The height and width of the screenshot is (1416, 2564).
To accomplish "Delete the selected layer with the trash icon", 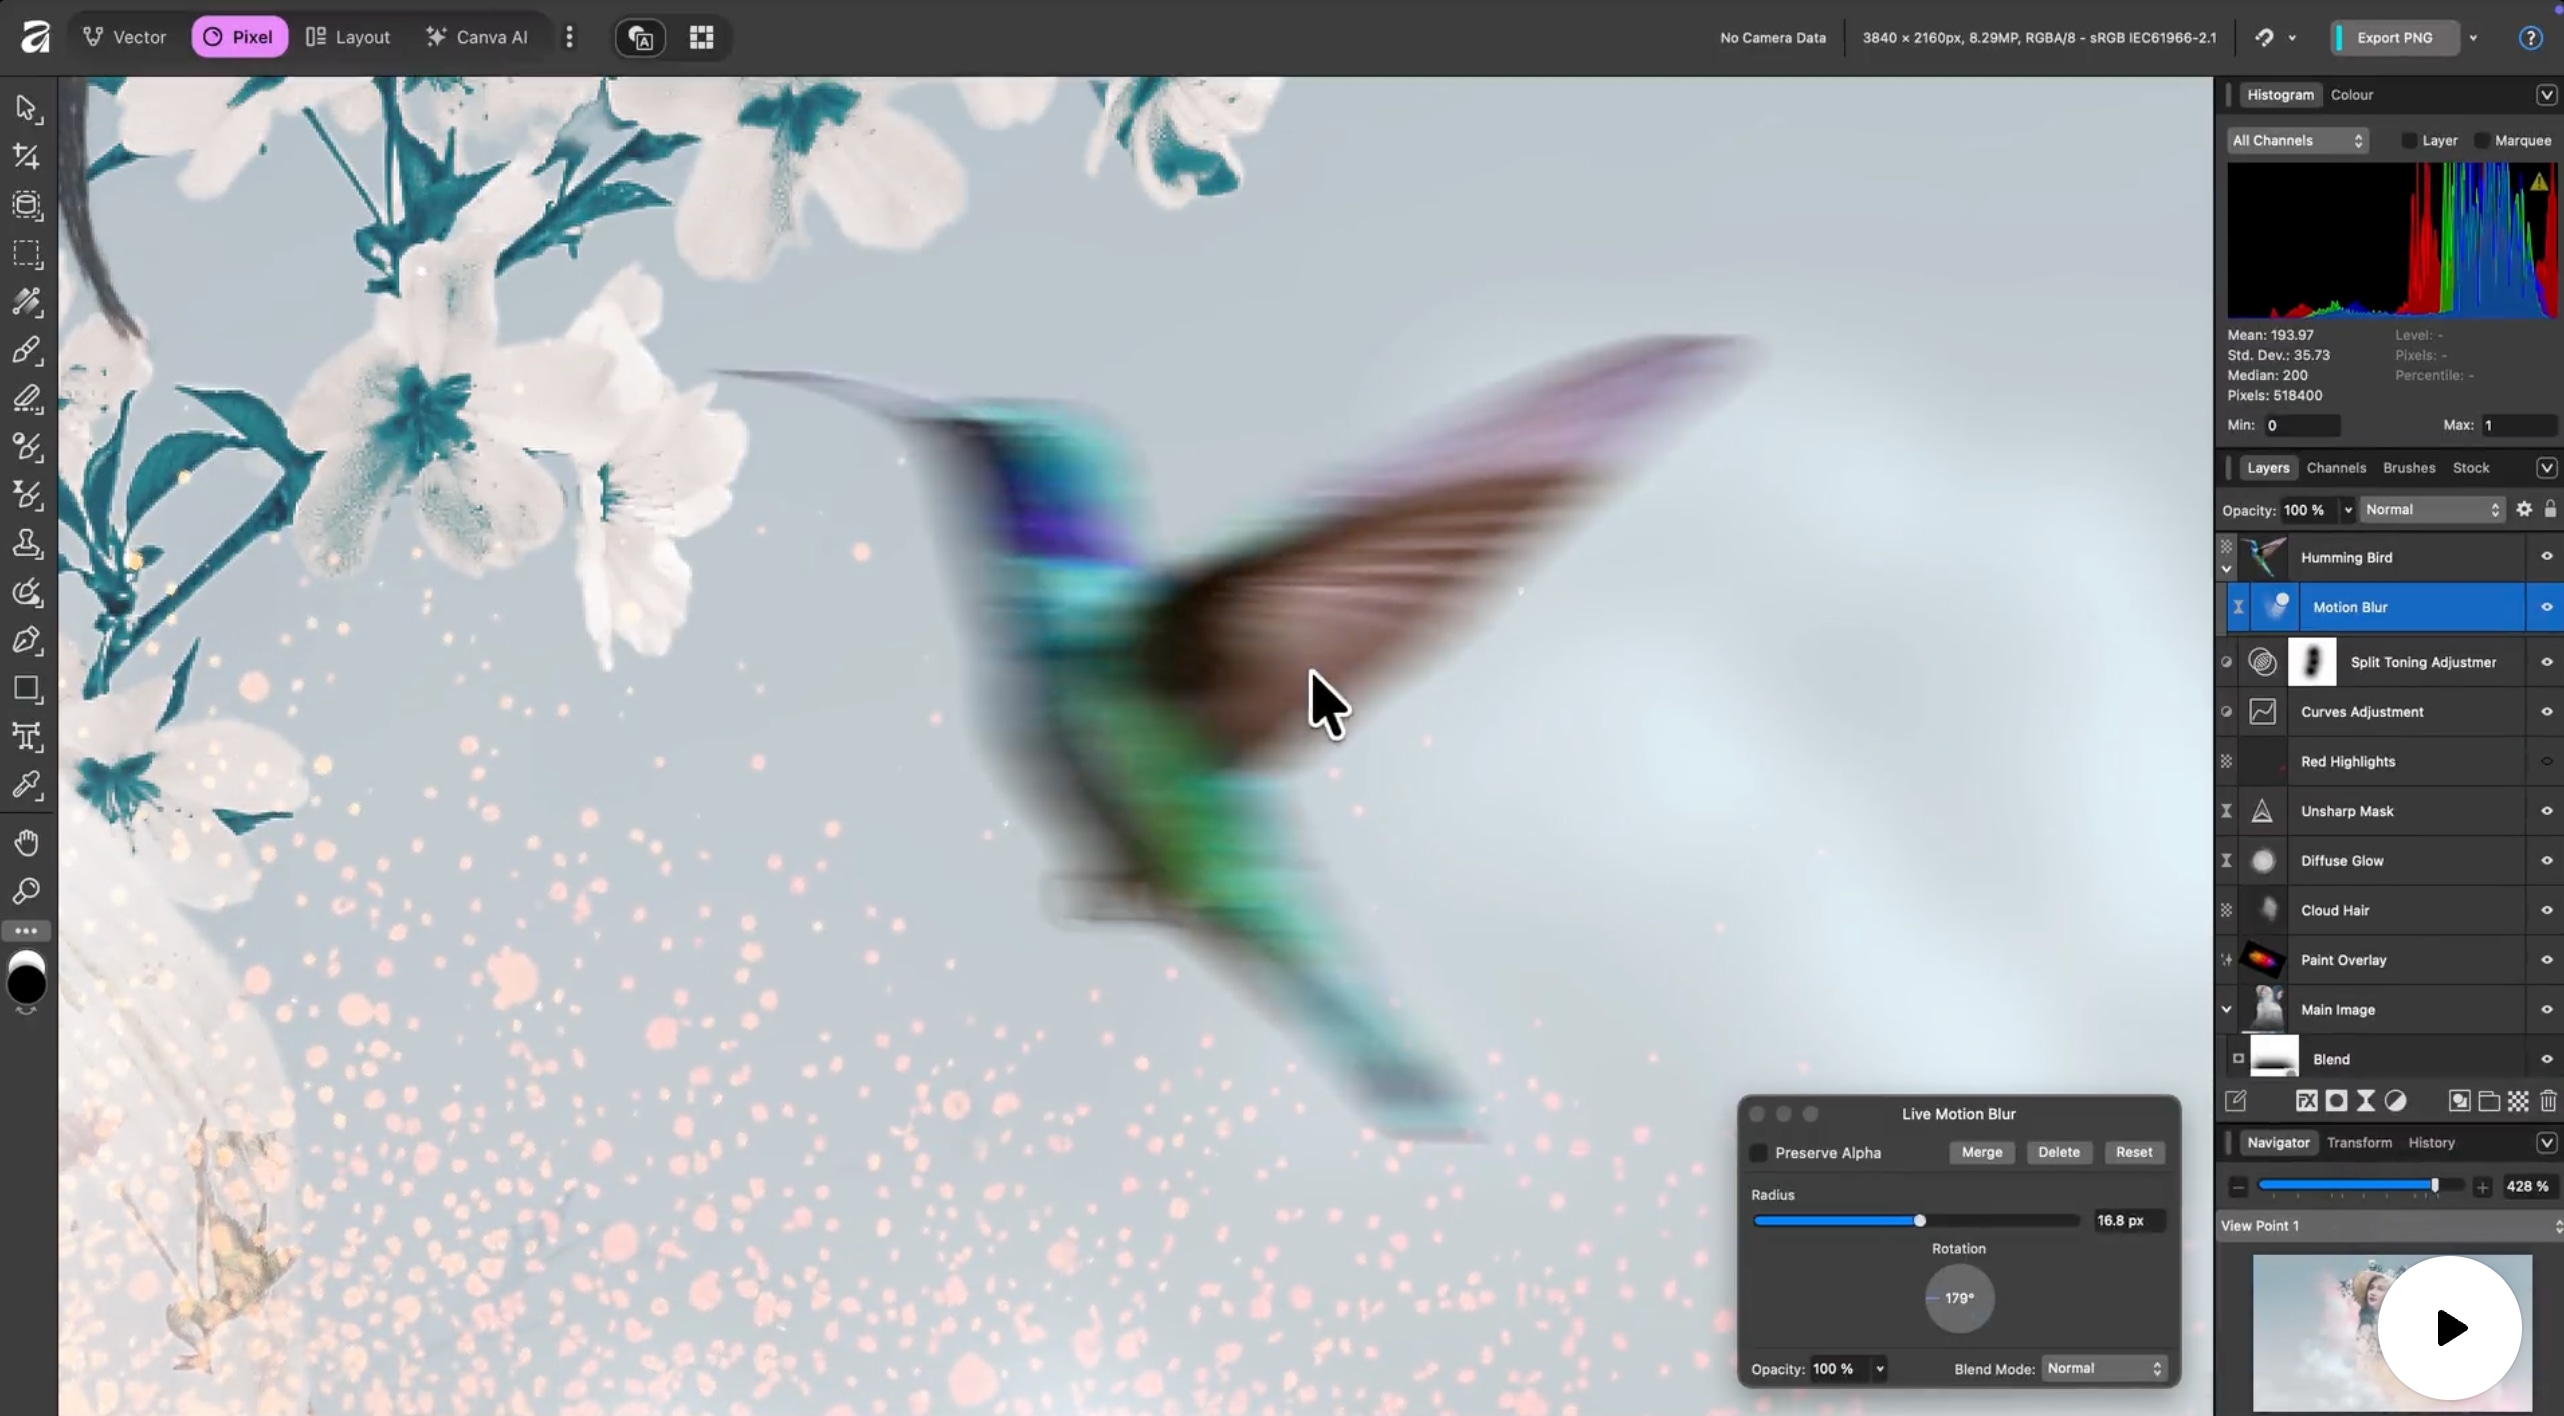I will click(x=2547, y=1101).
